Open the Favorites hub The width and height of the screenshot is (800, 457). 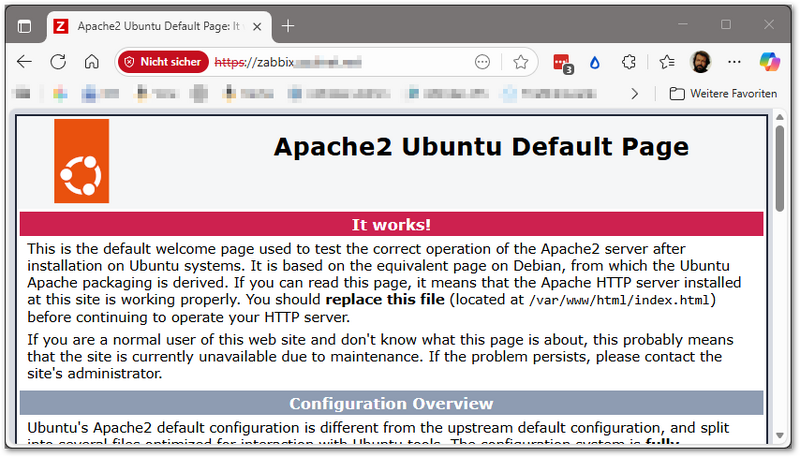pyautogui.click(x=667, y=62)
